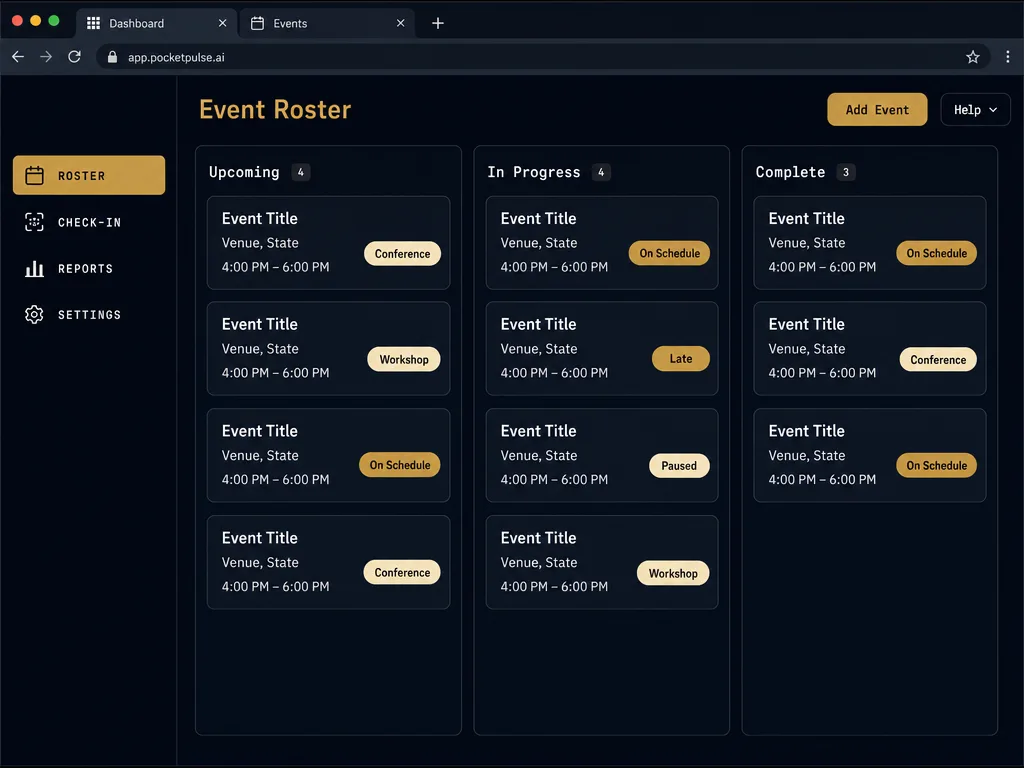Click On Schedule tag on last Complete card
The width and height of the screenshot is (1024, 768).
(x=936, y=465)
